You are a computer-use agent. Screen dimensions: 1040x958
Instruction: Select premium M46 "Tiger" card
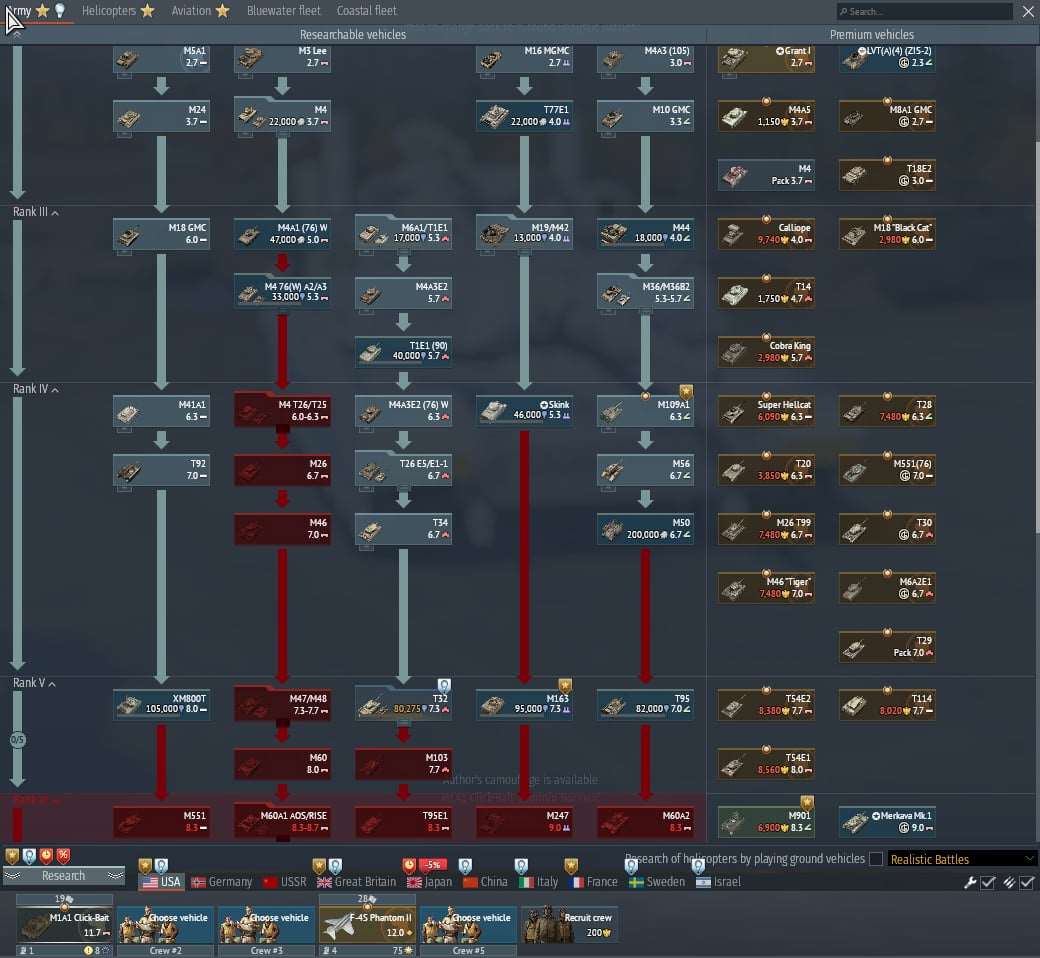tap(766, 588)
